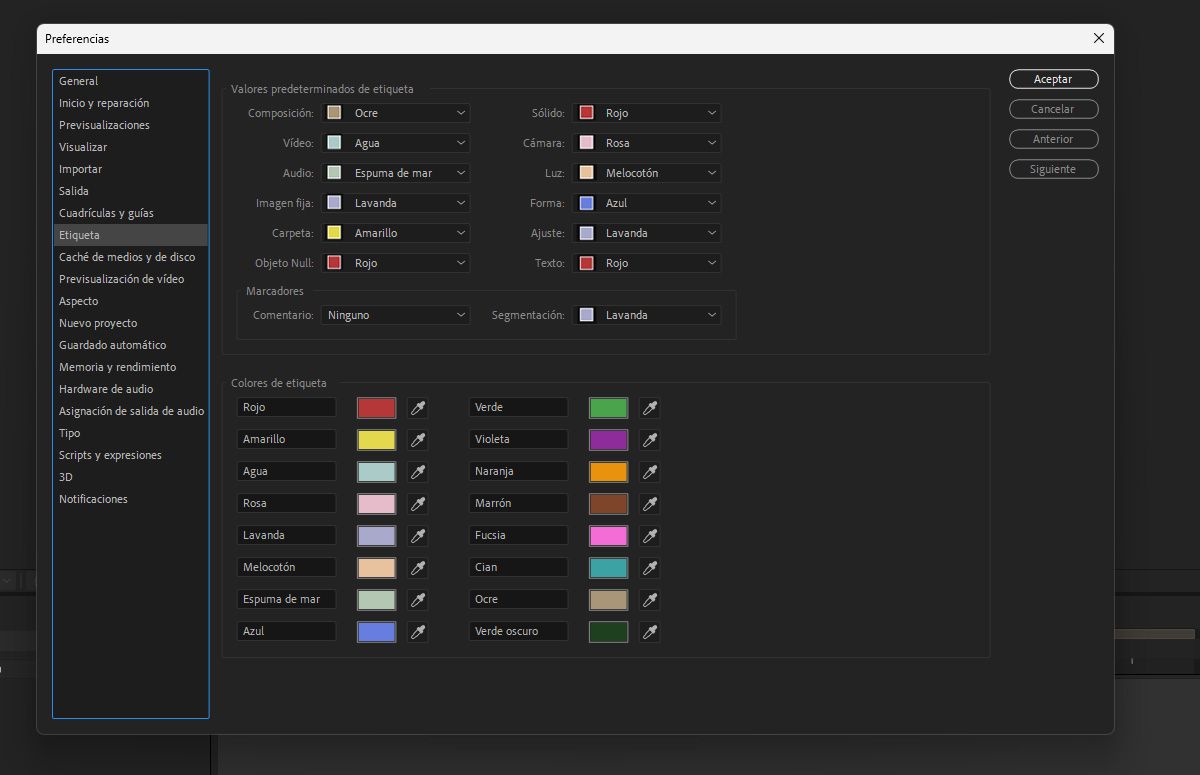
Task: Select Previsualizaciones in the sidebar
Action: tap(131, 125)
